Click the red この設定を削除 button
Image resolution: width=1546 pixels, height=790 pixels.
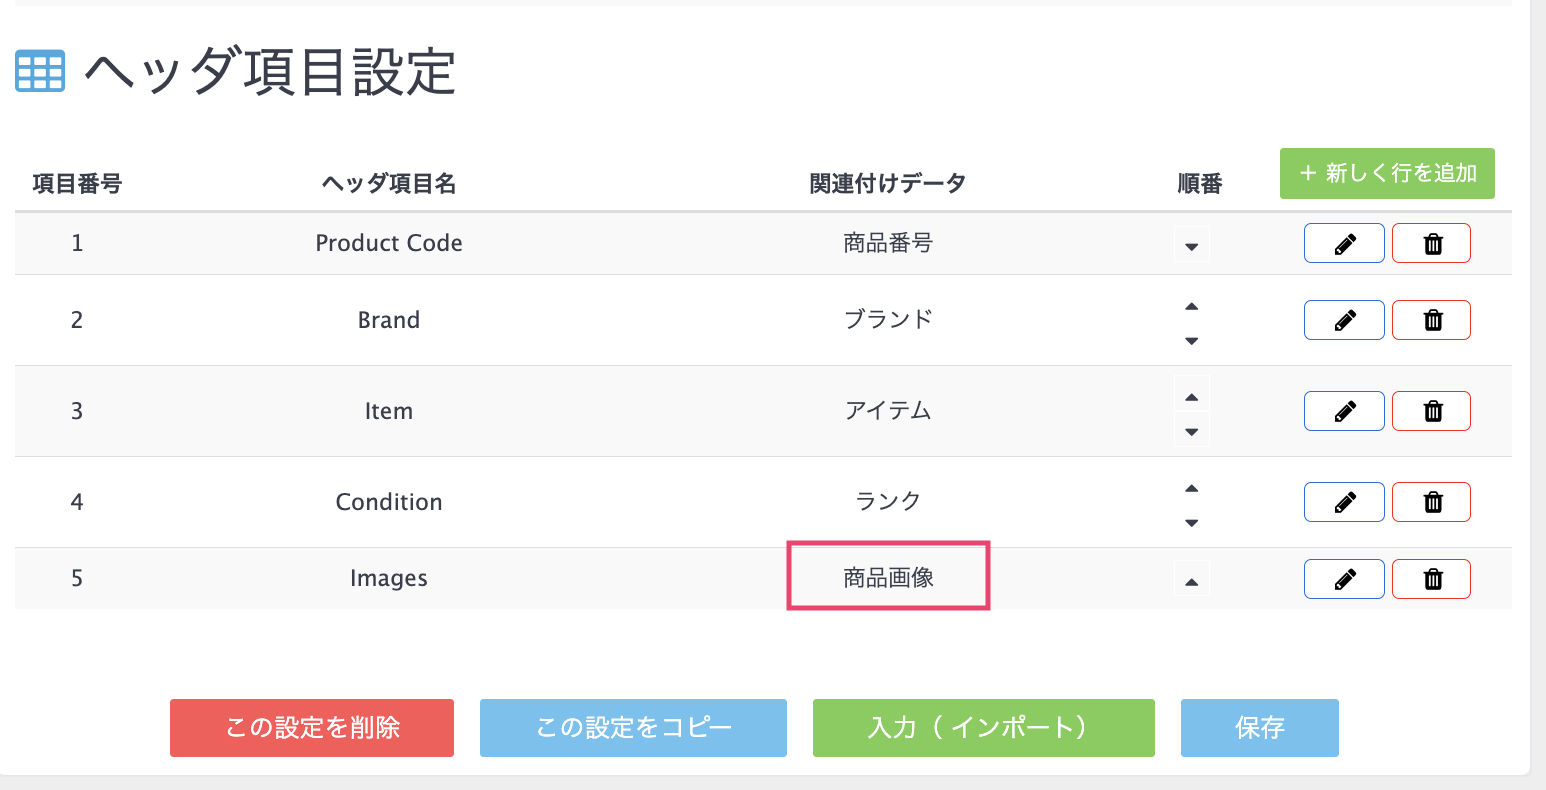(x=312, y=728)
